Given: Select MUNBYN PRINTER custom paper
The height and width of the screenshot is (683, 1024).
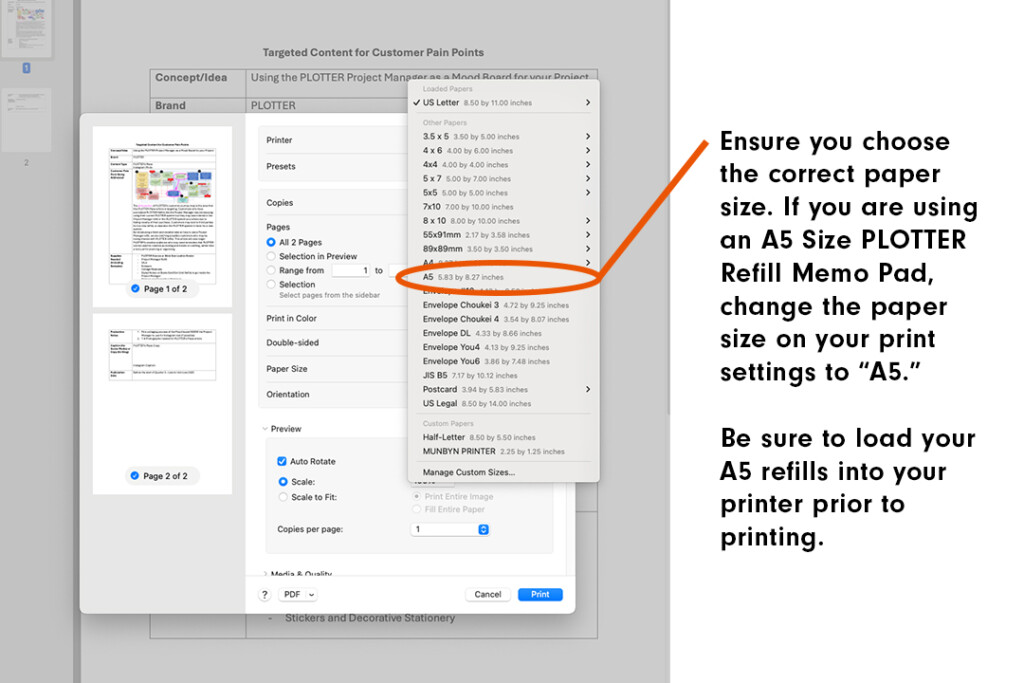Looking at the screenshot, I should pyautogui.click(x=503, y=451).
